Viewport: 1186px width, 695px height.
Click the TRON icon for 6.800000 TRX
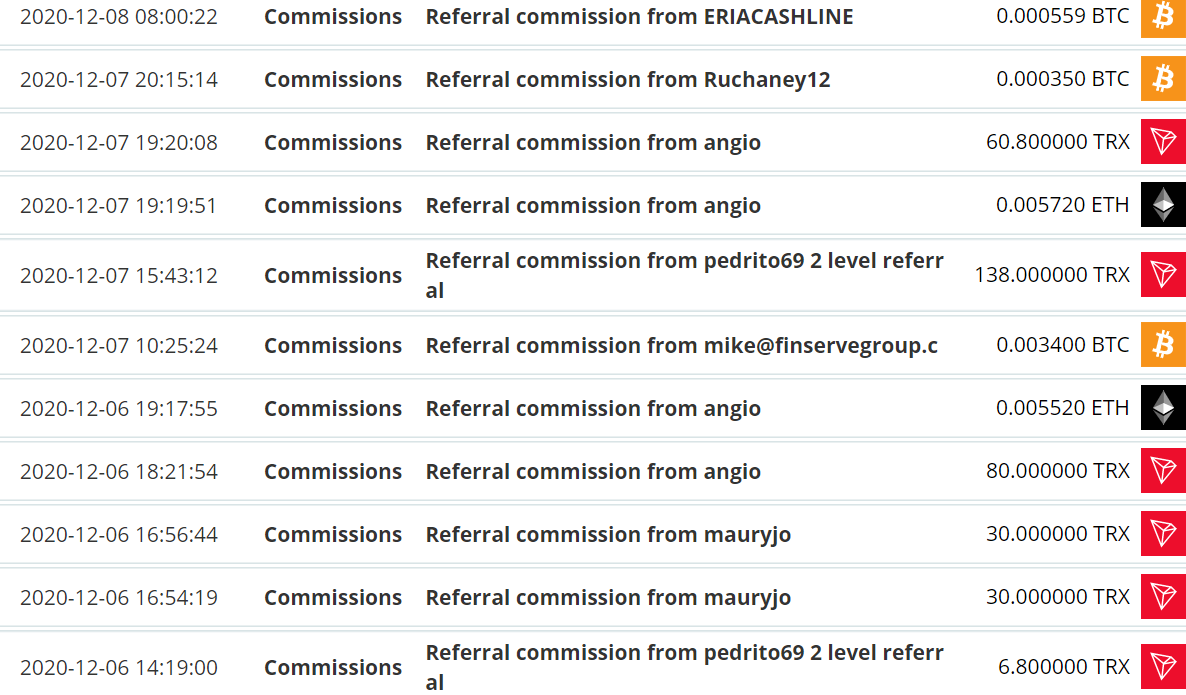1163,666
